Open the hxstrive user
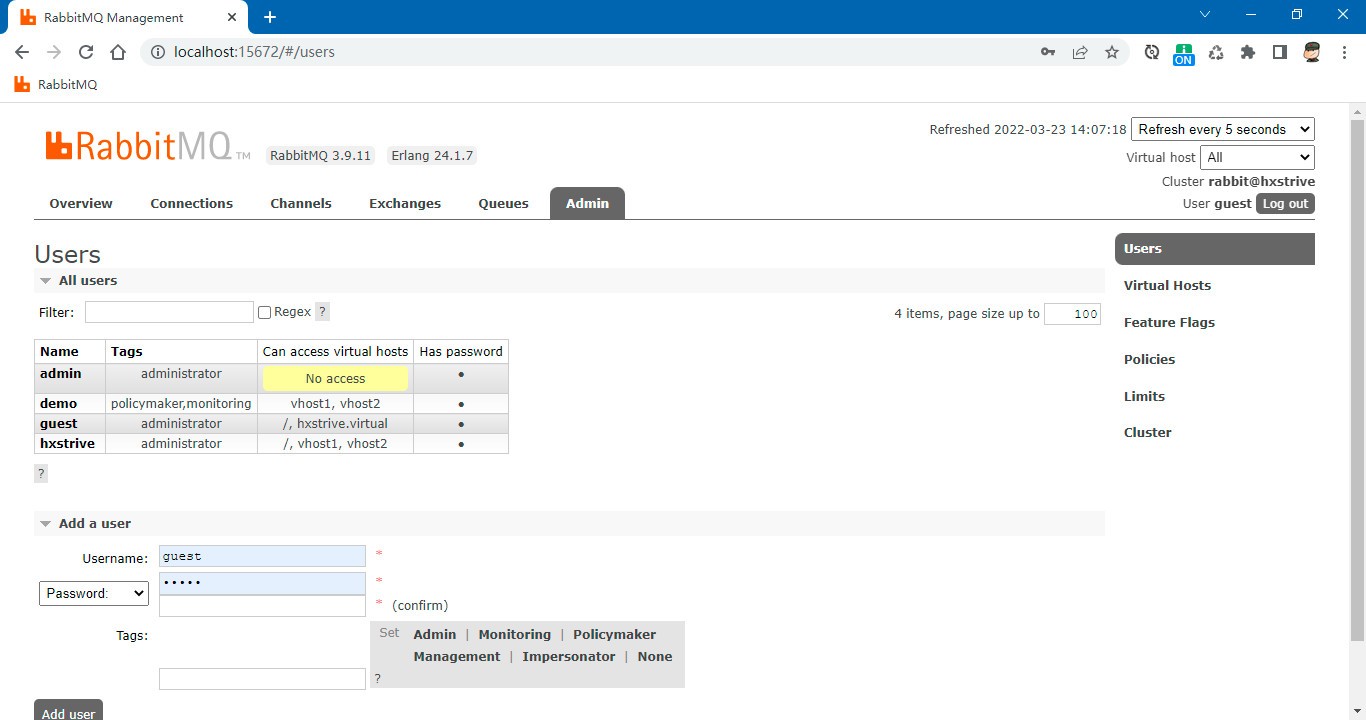Screen dimensions: 1366x720 tap(67, 444)
